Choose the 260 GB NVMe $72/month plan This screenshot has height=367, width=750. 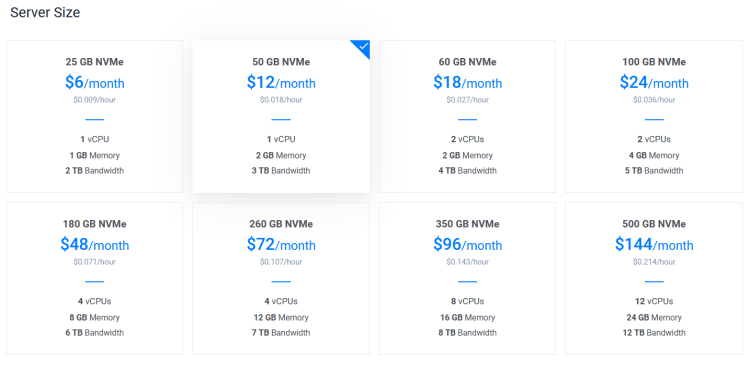(281, 278)
